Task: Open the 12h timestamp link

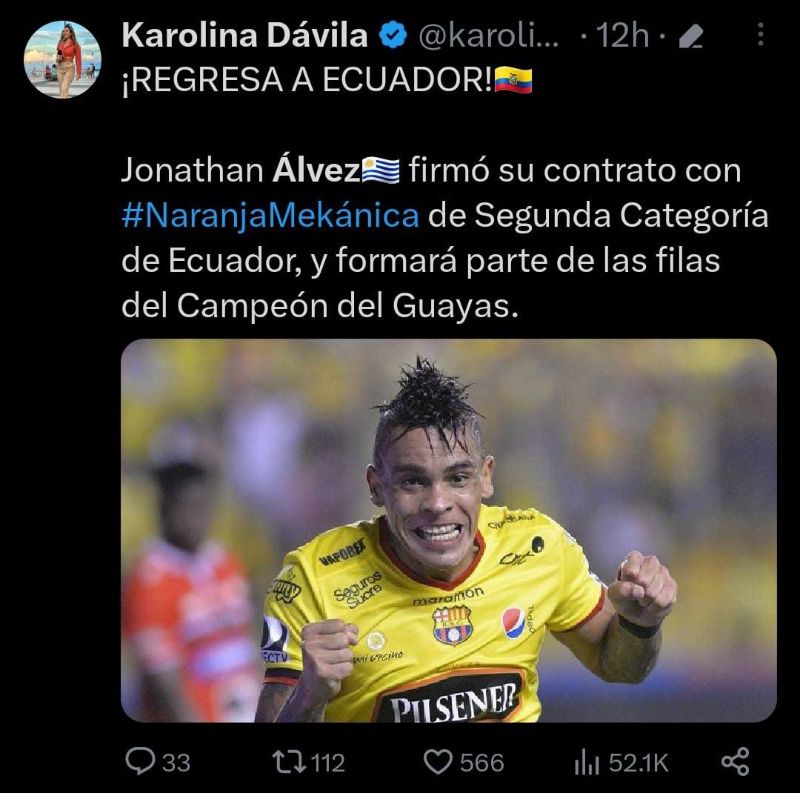Action: coord(622,36)
